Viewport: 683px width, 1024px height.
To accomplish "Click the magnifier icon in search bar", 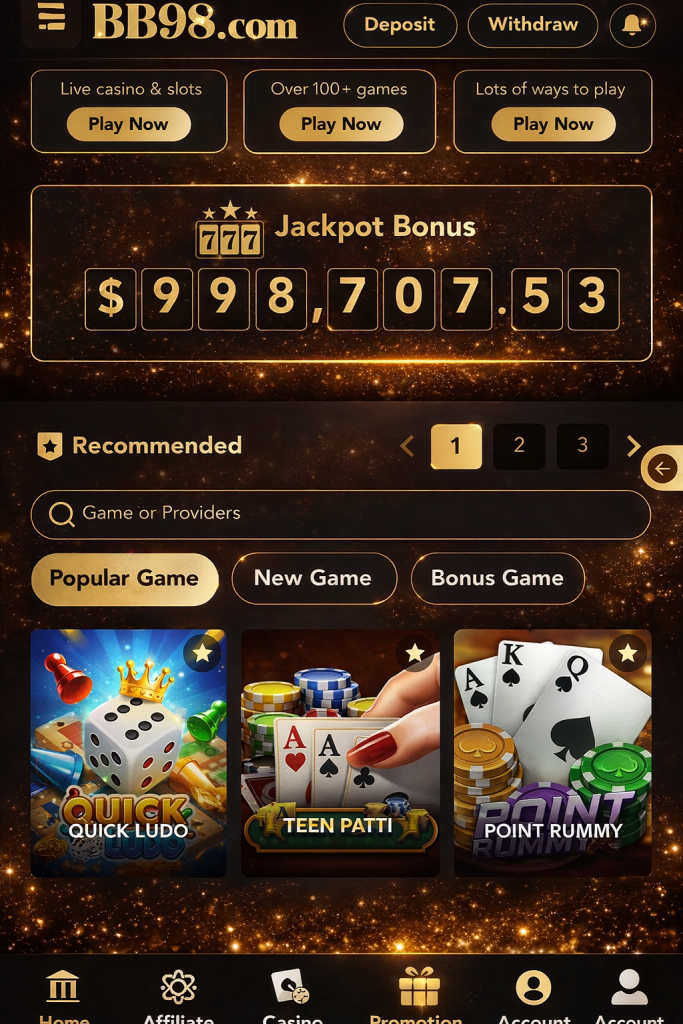I will 61,514.
